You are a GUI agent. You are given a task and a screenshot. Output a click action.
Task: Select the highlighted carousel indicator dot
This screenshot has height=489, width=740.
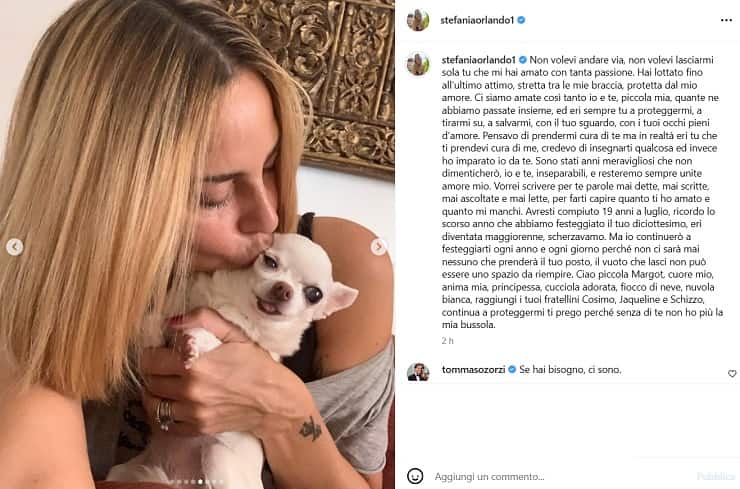(201, 482)
